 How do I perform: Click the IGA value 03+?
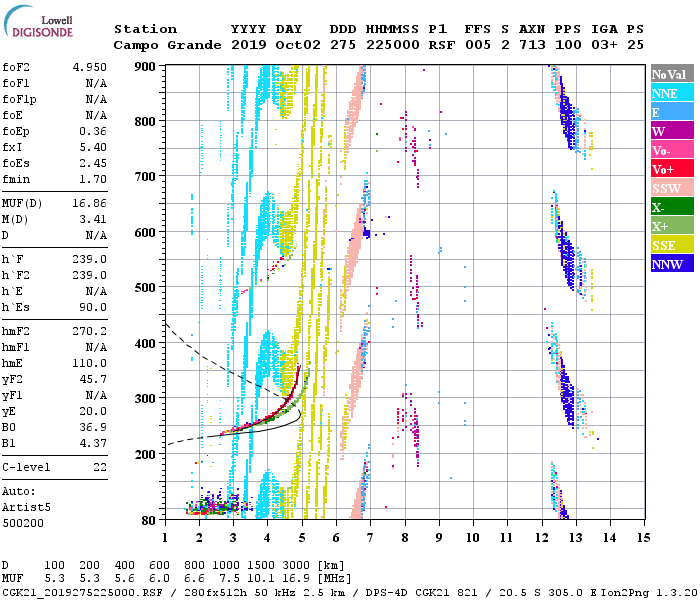604,45
